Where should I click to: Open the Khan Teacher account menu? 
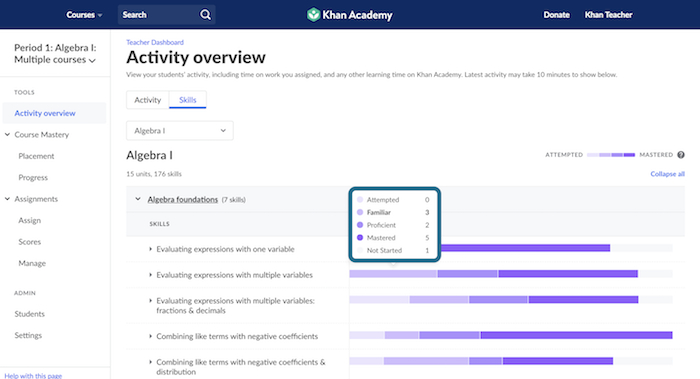point(608,15)
